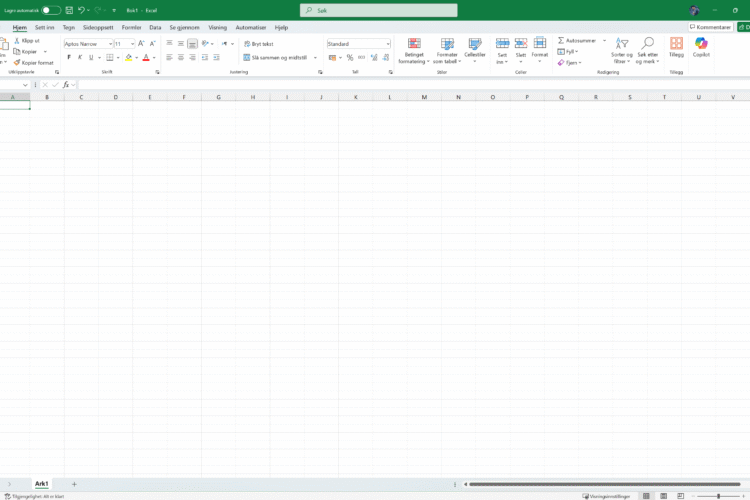Switch to the Visning tab
750x500 pixels.
pos(218,28)
